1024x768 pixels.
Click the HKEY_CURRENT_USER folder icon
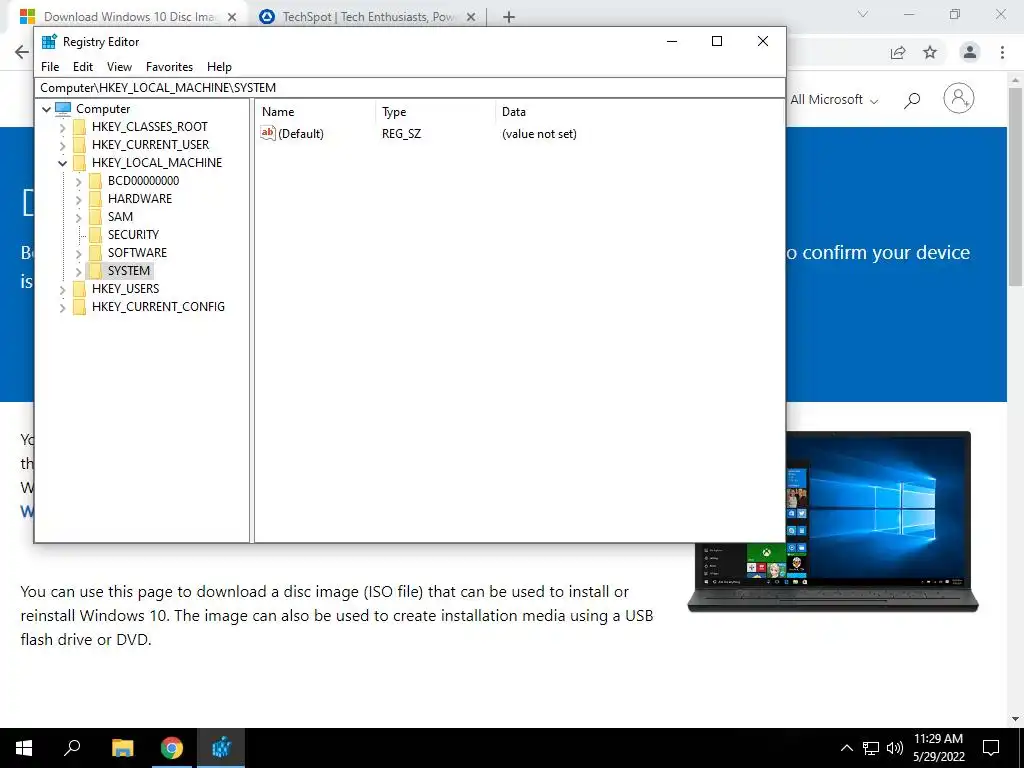[79, 144]
